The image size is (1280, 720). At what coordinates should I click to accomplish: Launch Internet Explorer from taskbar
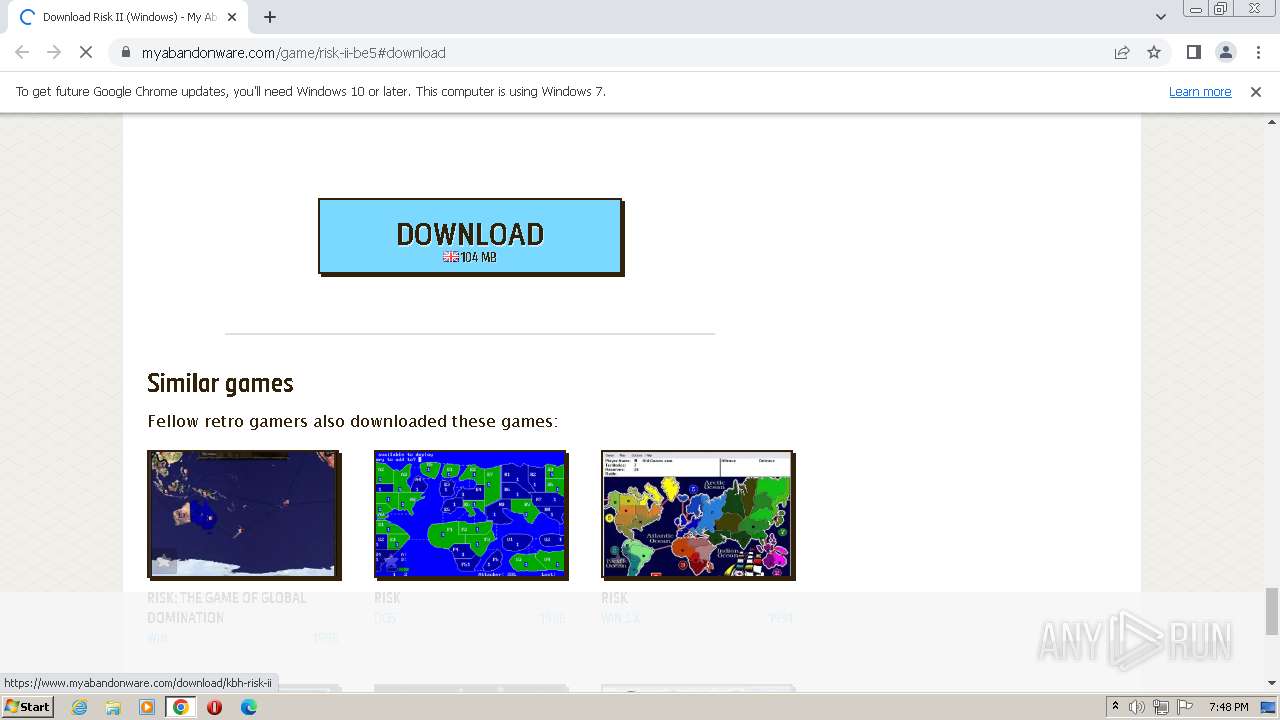click(79, 707)
